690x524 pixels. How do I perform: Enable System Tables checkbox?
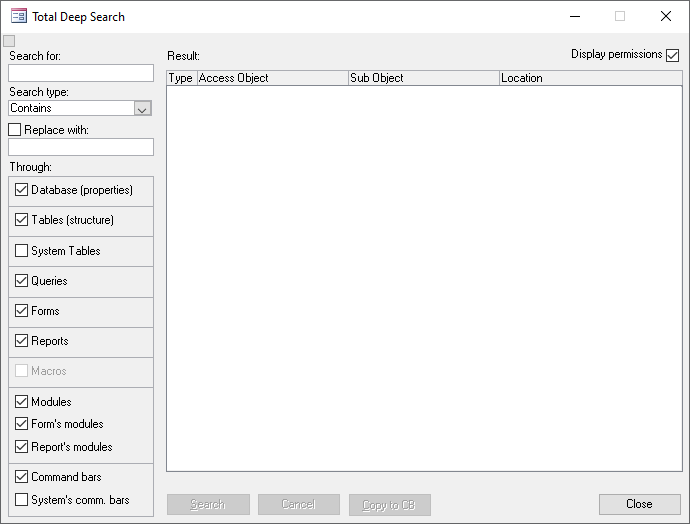22,251
